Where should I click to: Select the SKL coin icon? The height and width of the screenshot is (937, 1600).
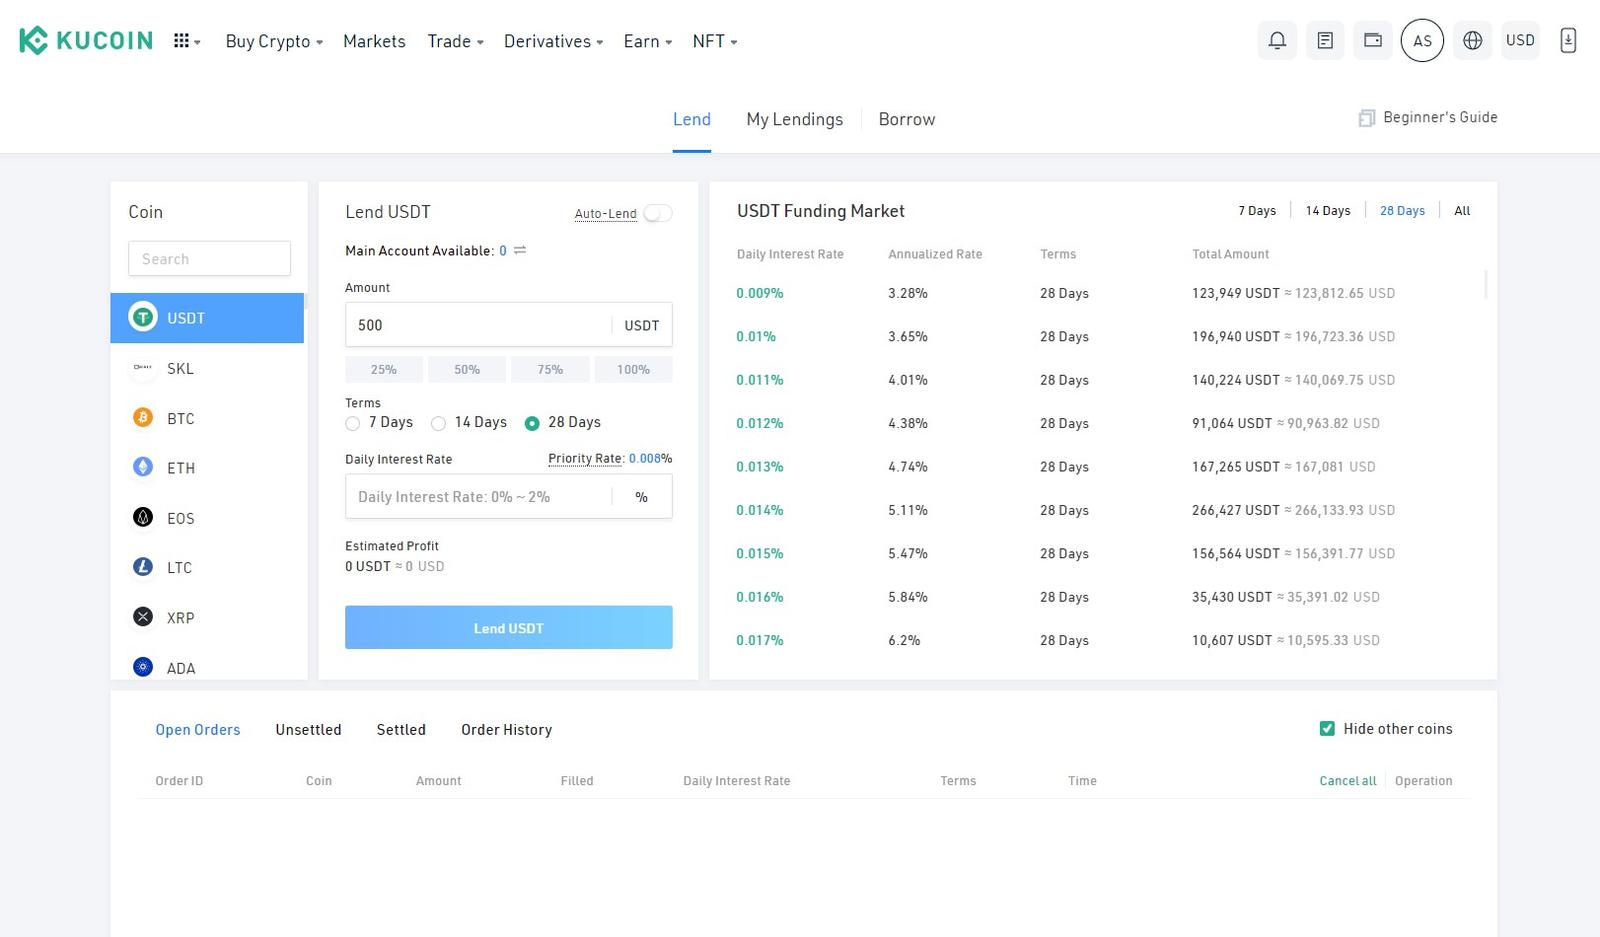pyautogui.click(x=143, y=368)
